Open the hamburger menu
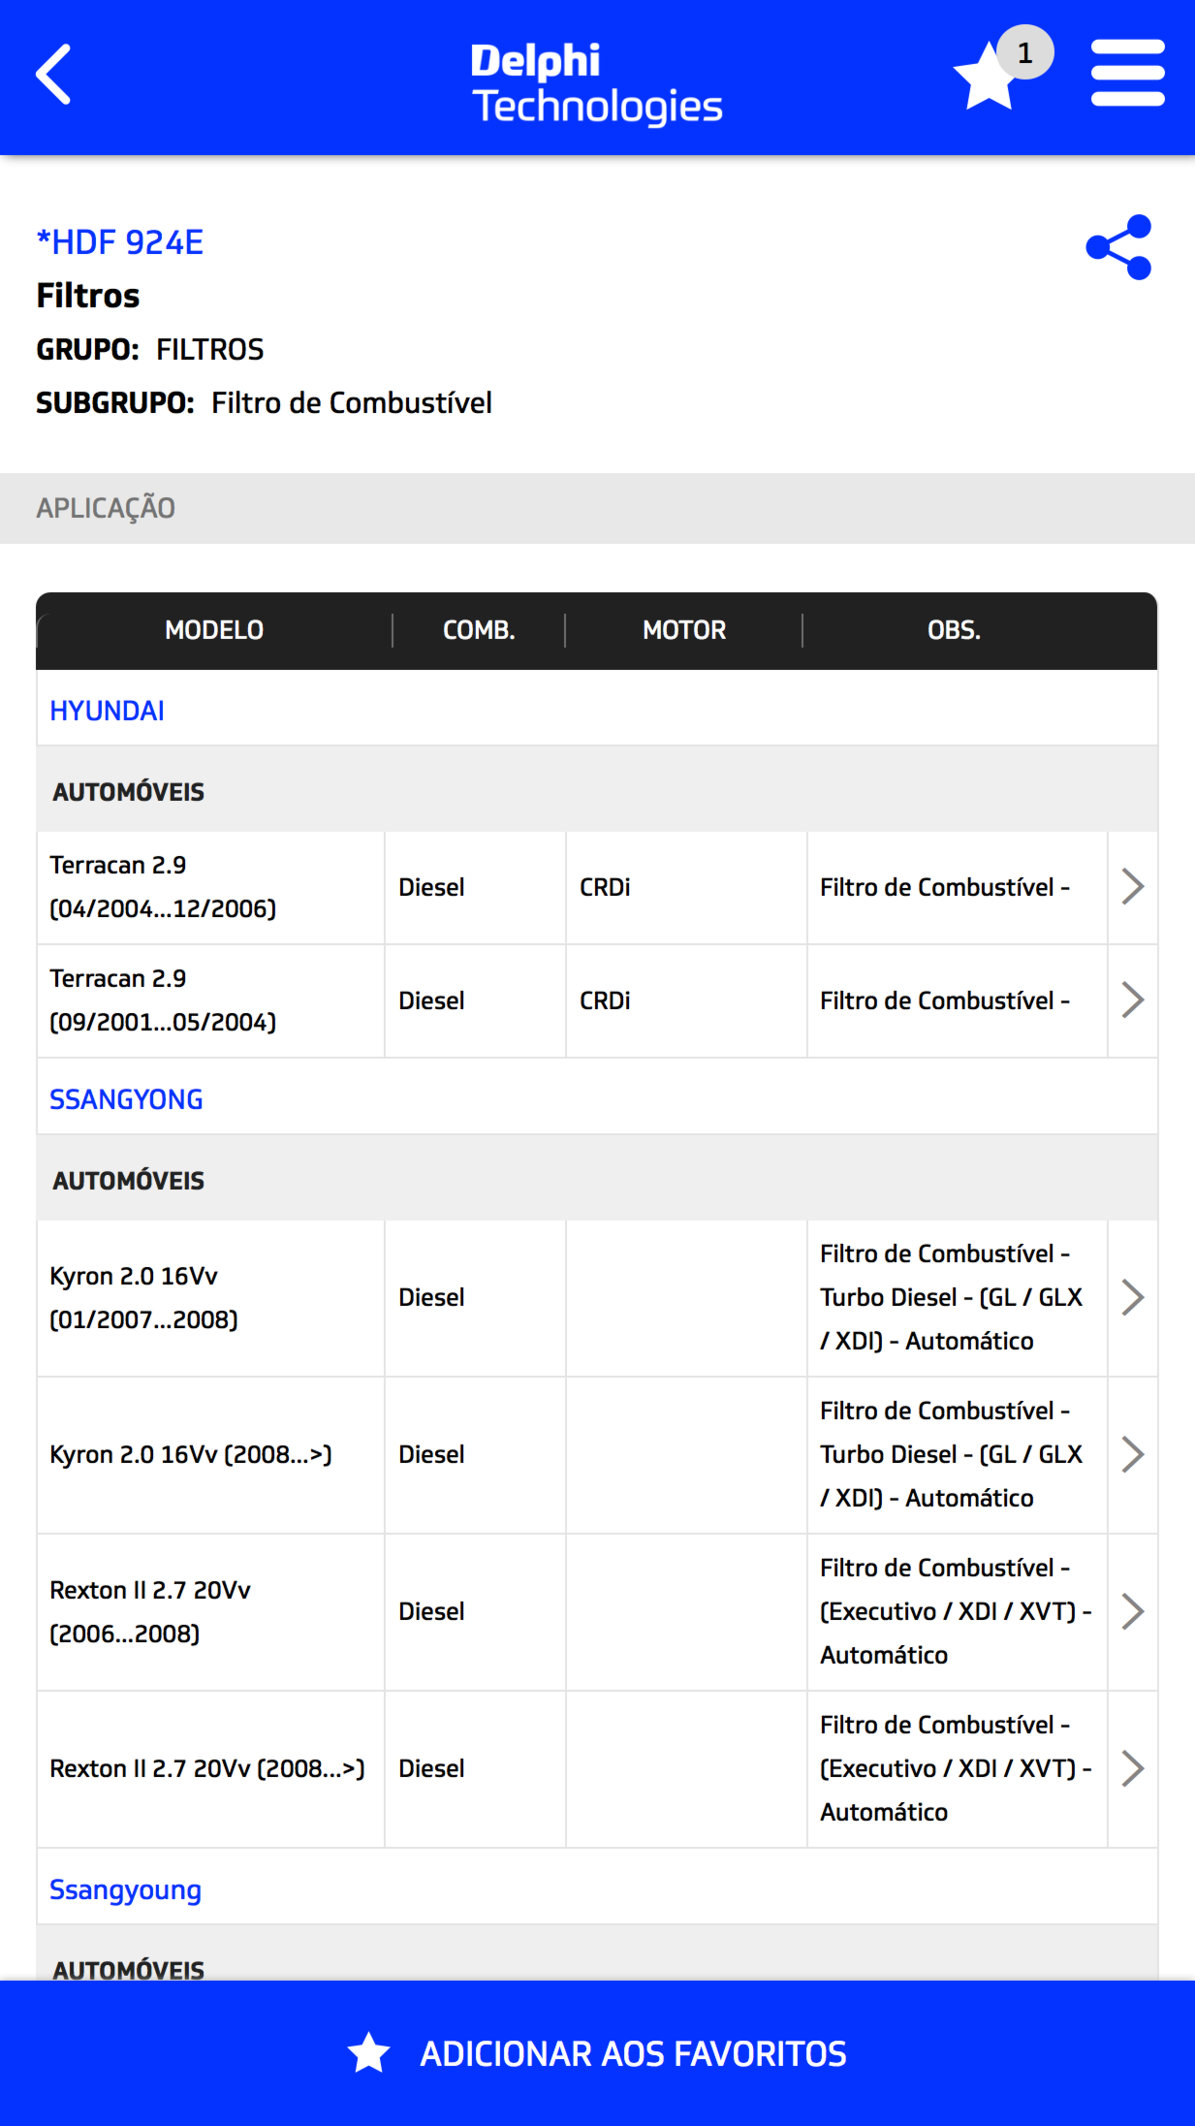Screen dimensions: 1195x2126 (1127, 73)
